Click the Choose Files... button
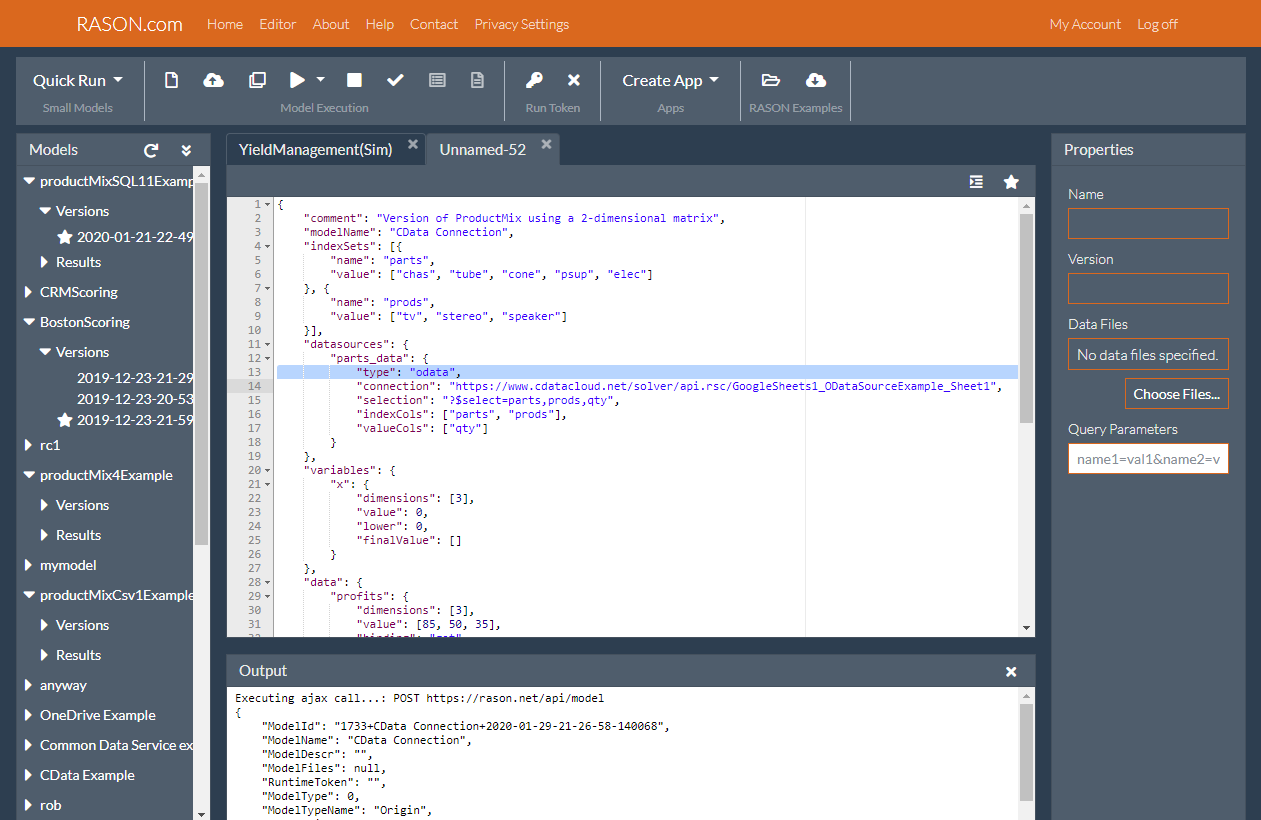The image size is (1261, 820). click(1176, 394)
